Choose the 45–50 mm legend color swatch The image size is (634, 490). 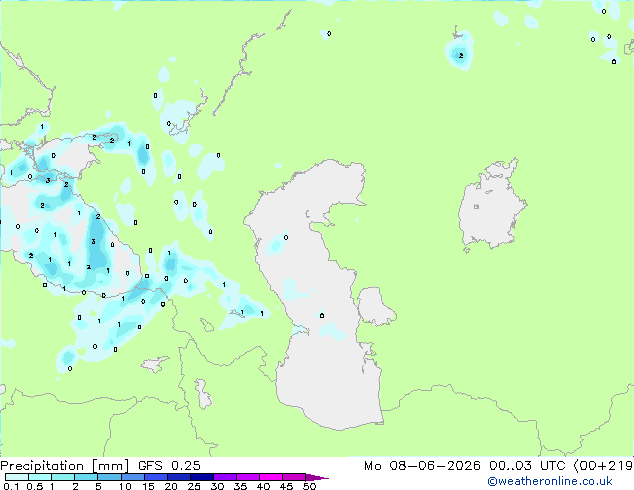294,477
